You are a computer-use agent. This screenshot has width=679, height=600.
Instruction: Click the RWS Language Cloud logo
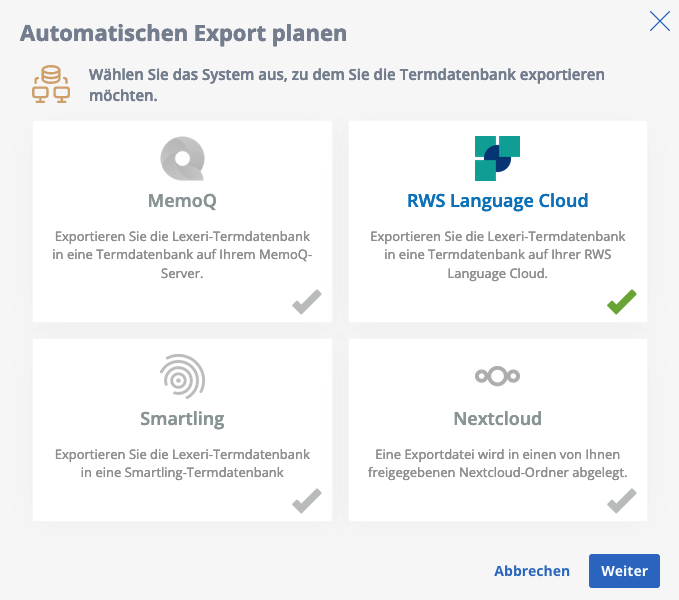(497, 158)
